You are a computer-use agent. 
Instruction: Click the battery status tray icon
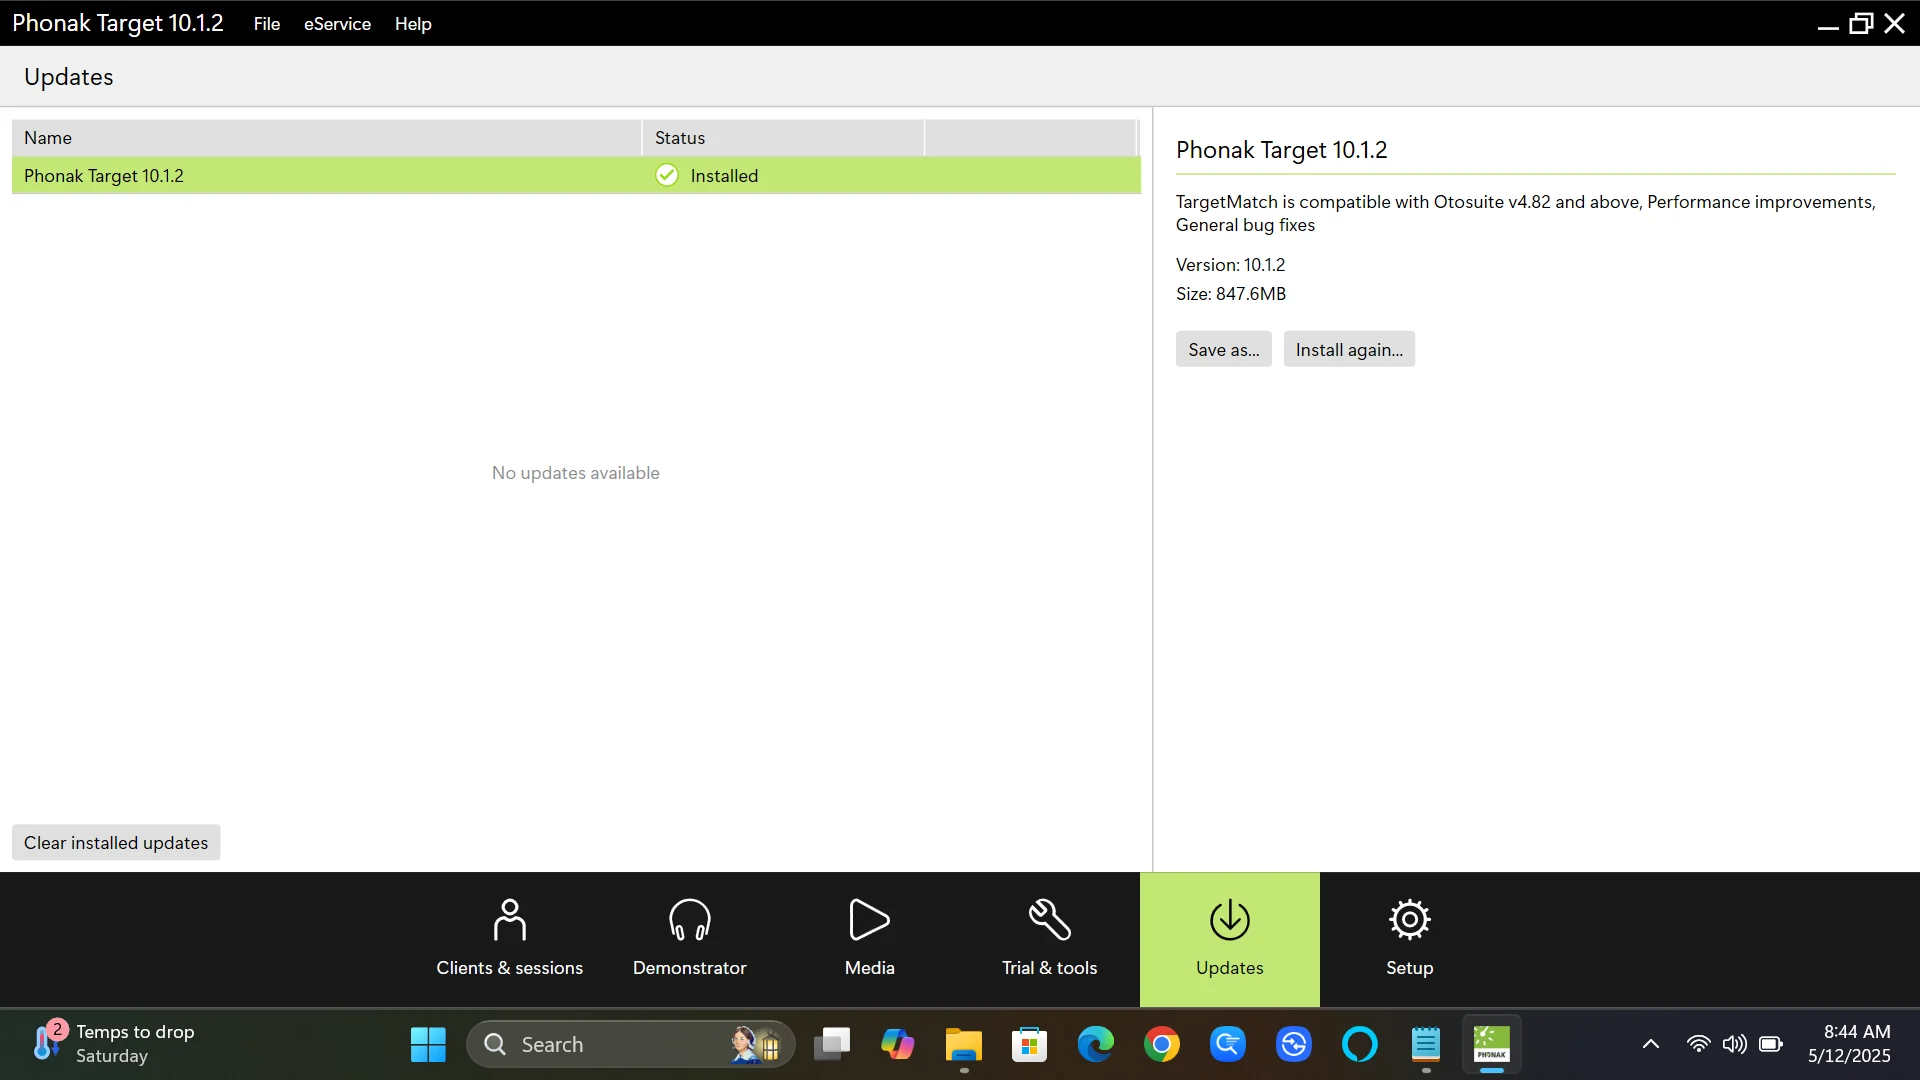(x=1770, y=1044)
